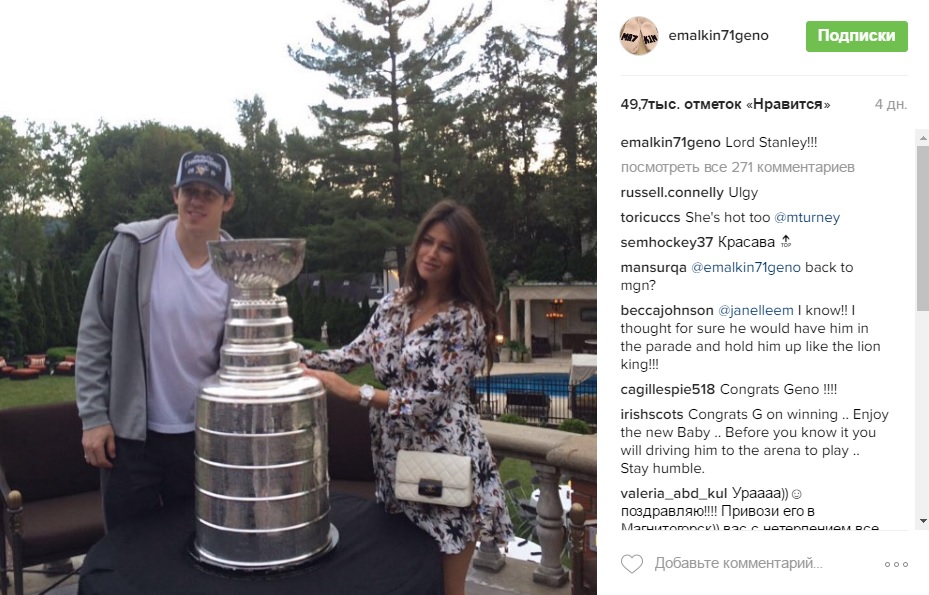The image size is (929, 595).
Task: Click the add comment input field
Action: pyautogui.click(x=738, y=564)
